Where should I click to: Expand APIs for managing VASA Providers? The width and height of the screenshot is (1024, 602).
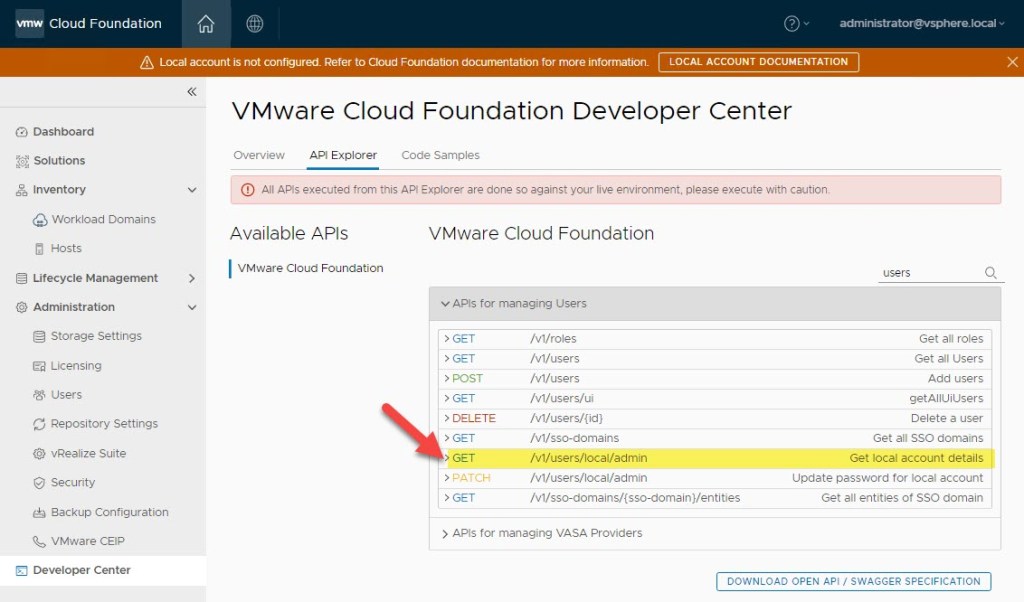(445, 534)
